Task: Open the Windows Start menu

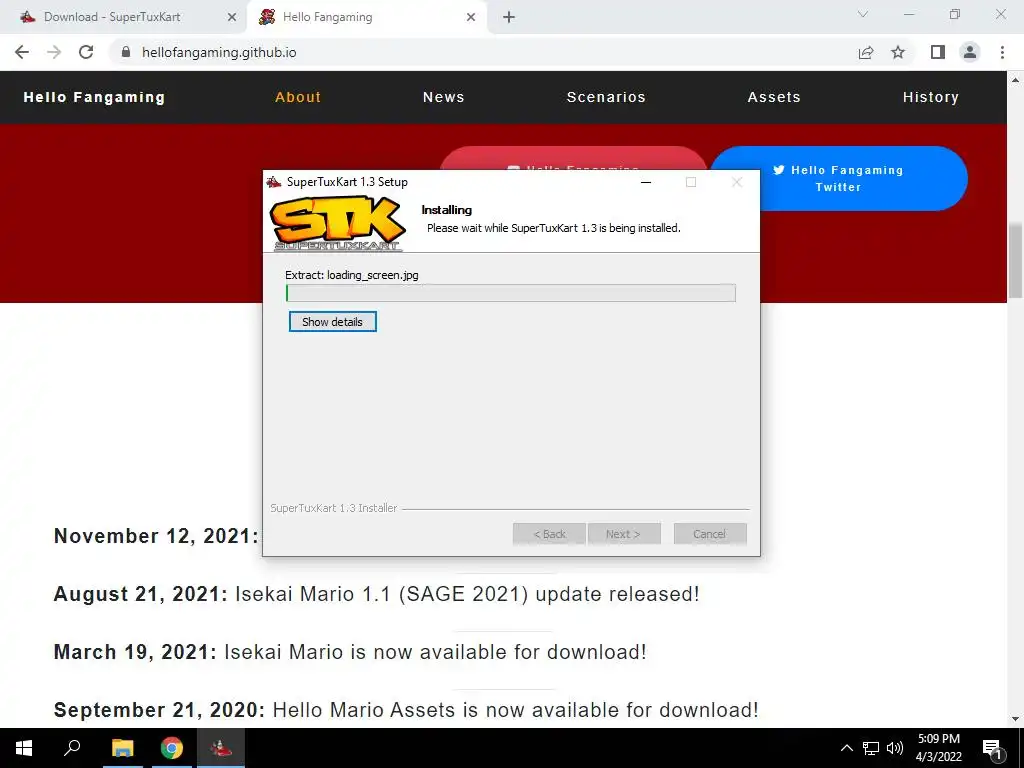Action: pos(24,748)
